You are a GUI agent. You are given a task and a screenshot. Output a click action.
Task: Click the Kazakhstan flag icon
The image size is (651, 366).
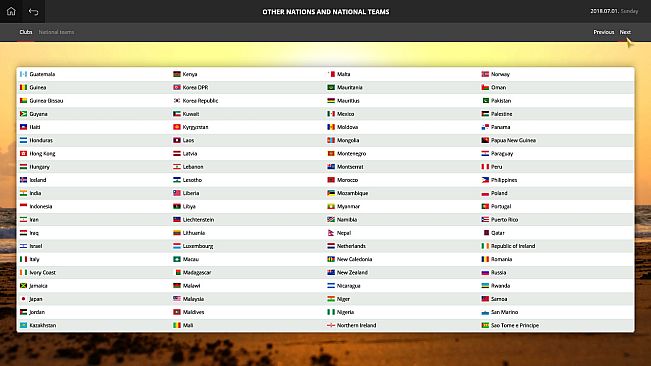click(x=24, y=325)
